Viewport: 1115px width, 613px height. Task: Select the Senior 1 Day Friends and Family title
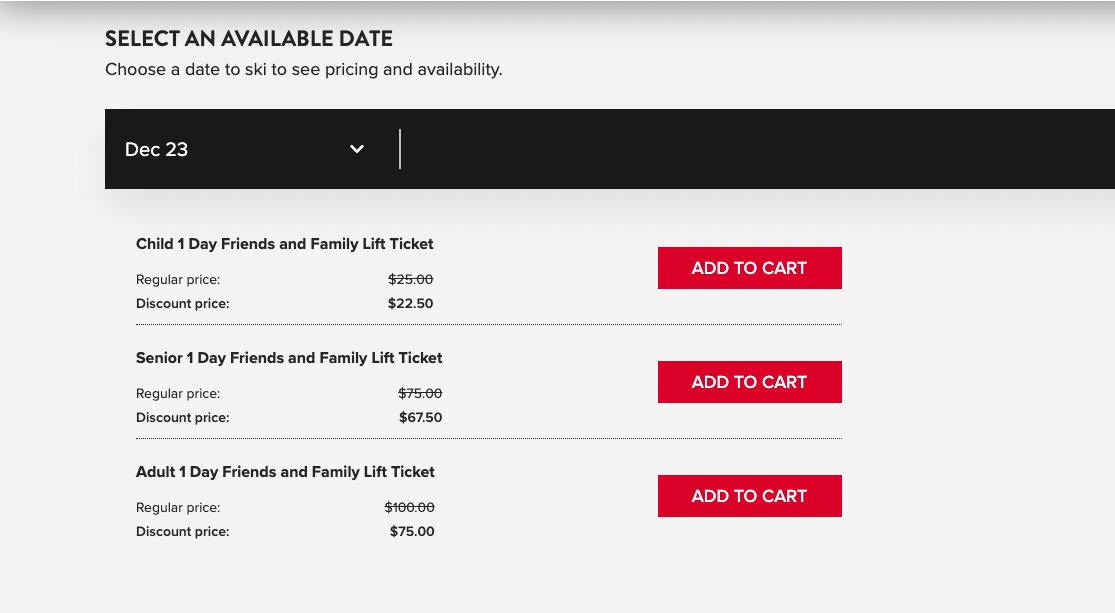[x=289, y=357]
